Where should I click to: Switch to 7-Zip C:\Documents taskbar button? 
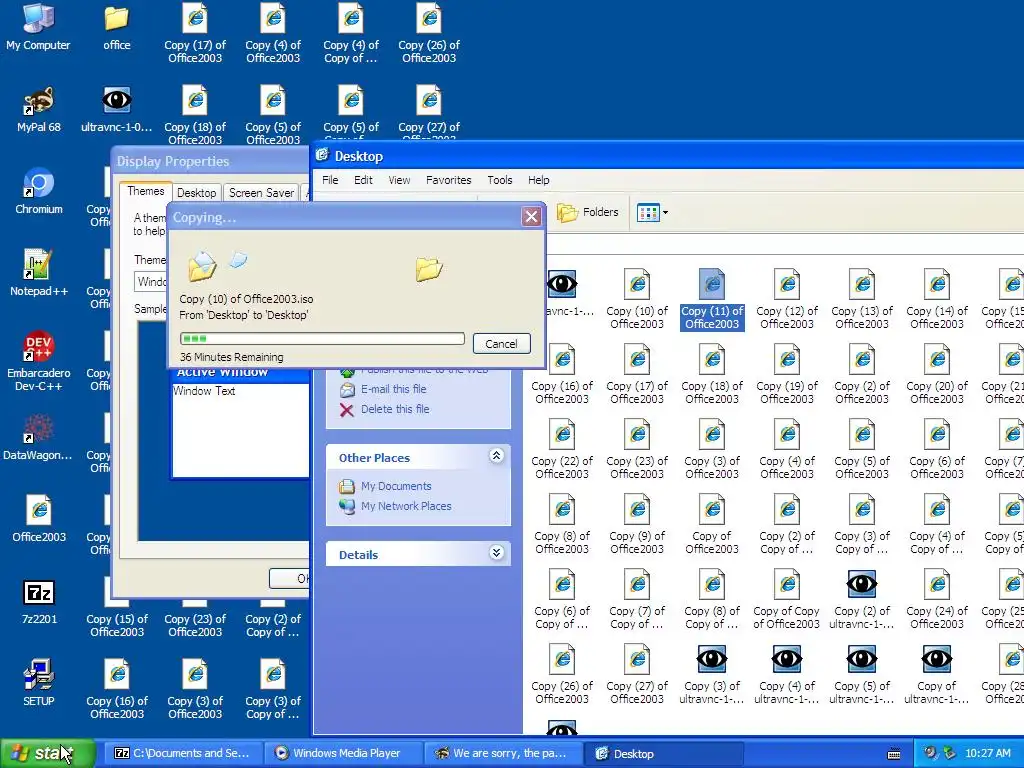point(182,754)
